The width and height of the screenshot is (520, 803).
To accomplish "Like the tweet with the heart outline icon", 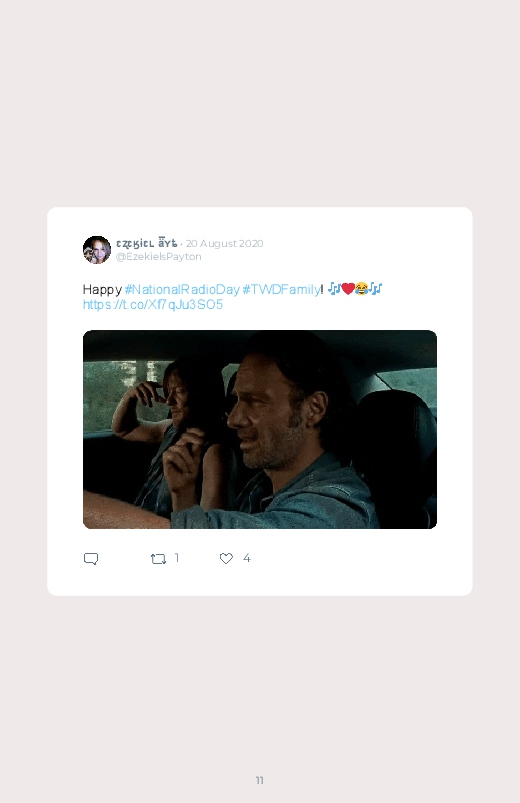I will tap(226, 558).
